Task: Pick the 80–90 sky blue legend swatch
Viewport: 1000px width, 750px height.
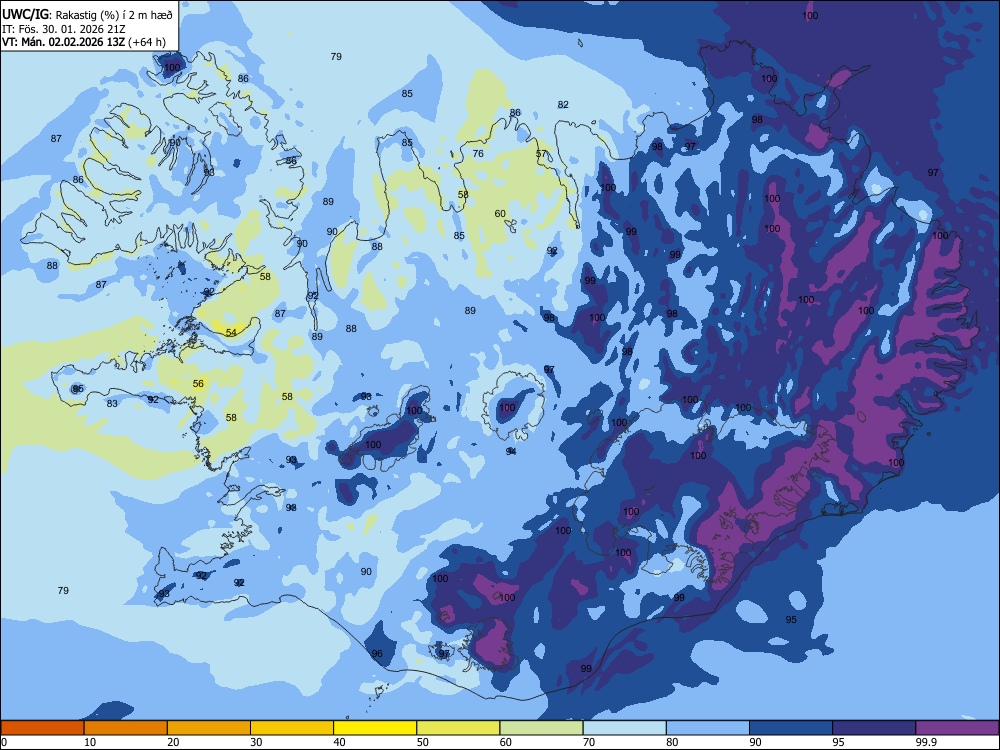Action: click(x=708, y=728)
